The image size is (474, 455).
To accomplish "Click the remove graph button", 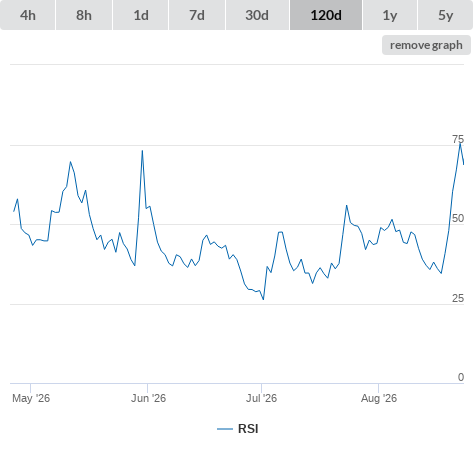I will pyautogui.click(x=426, y=45).
